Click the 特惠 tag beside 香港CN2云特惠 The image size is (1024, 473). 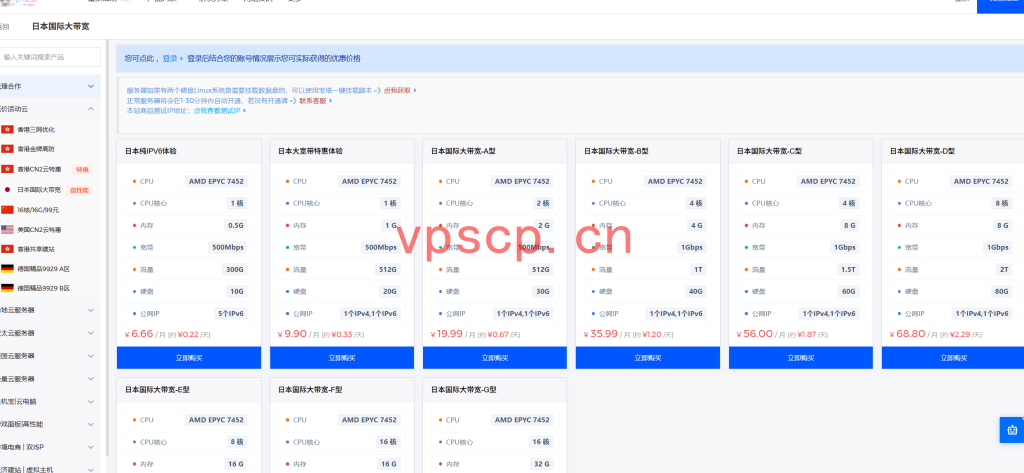coord(82,170)
